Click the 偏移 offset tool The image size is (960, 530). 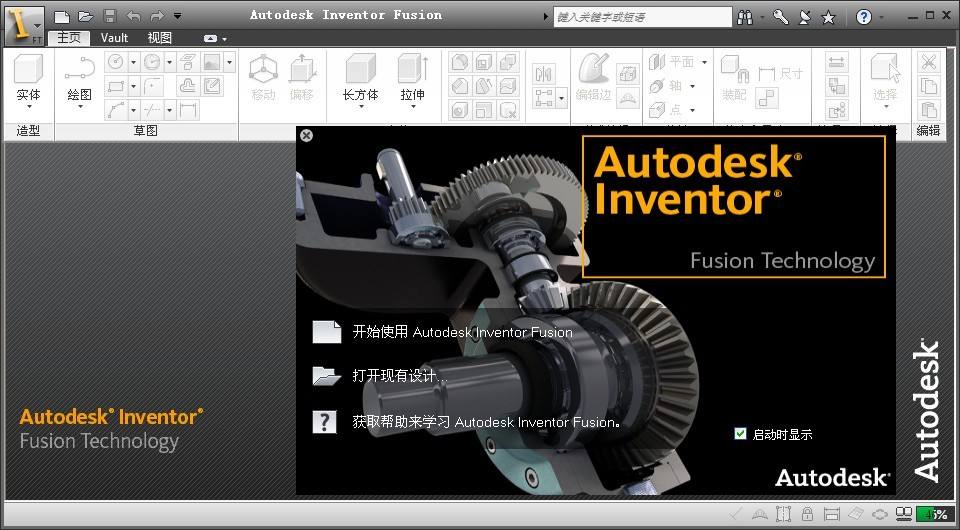pos(302,78)
